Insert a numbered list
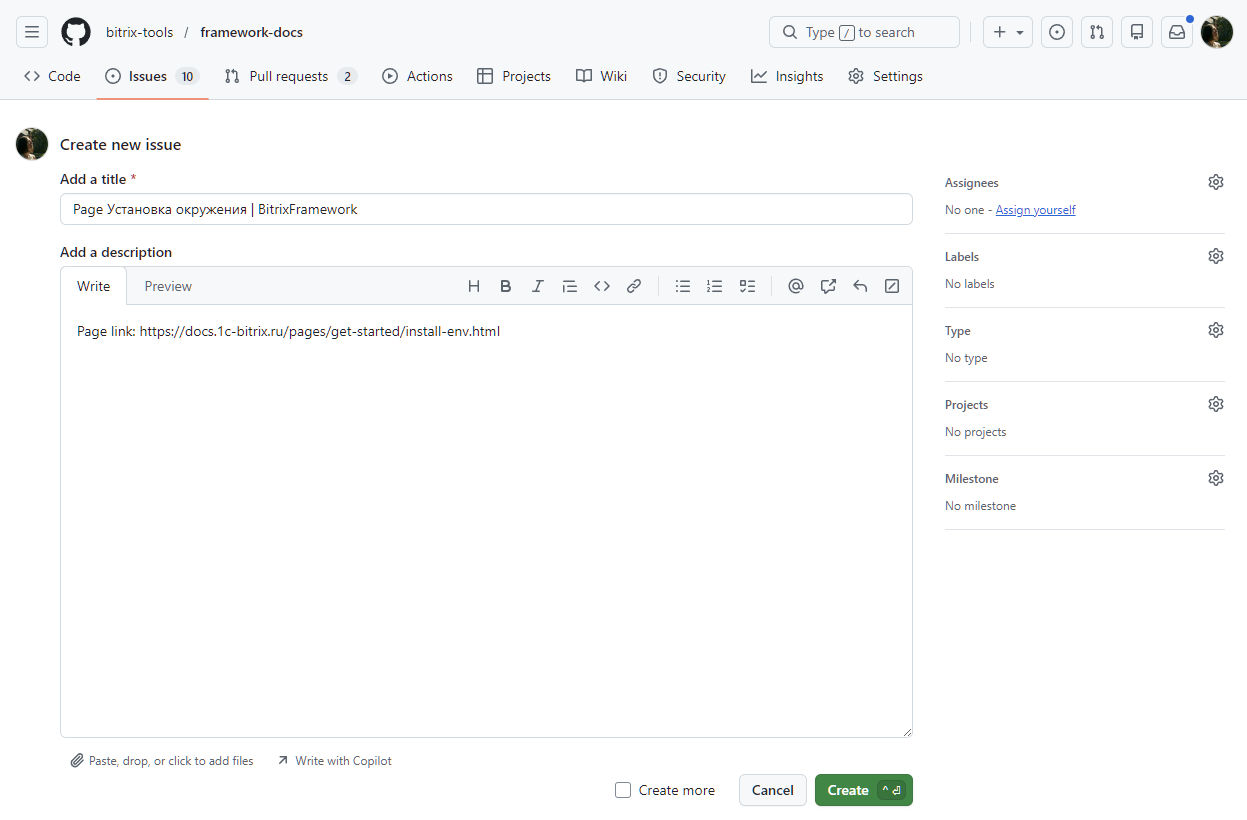 pyautogui.click(x=715, y=286)
